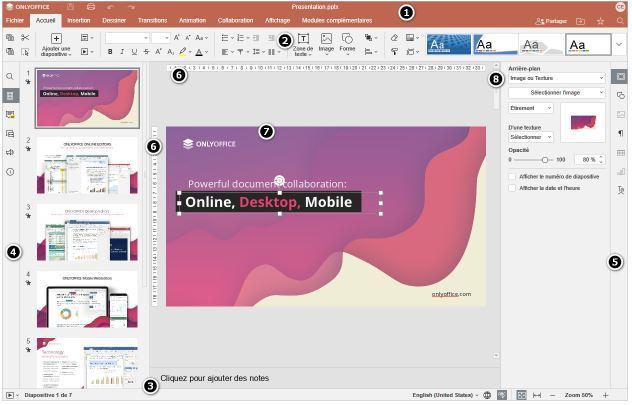Image resolution: width=632 pixels, height=405 pixels.
Task: Click the Fit to width icon in status bar
Action: [537, 395]
